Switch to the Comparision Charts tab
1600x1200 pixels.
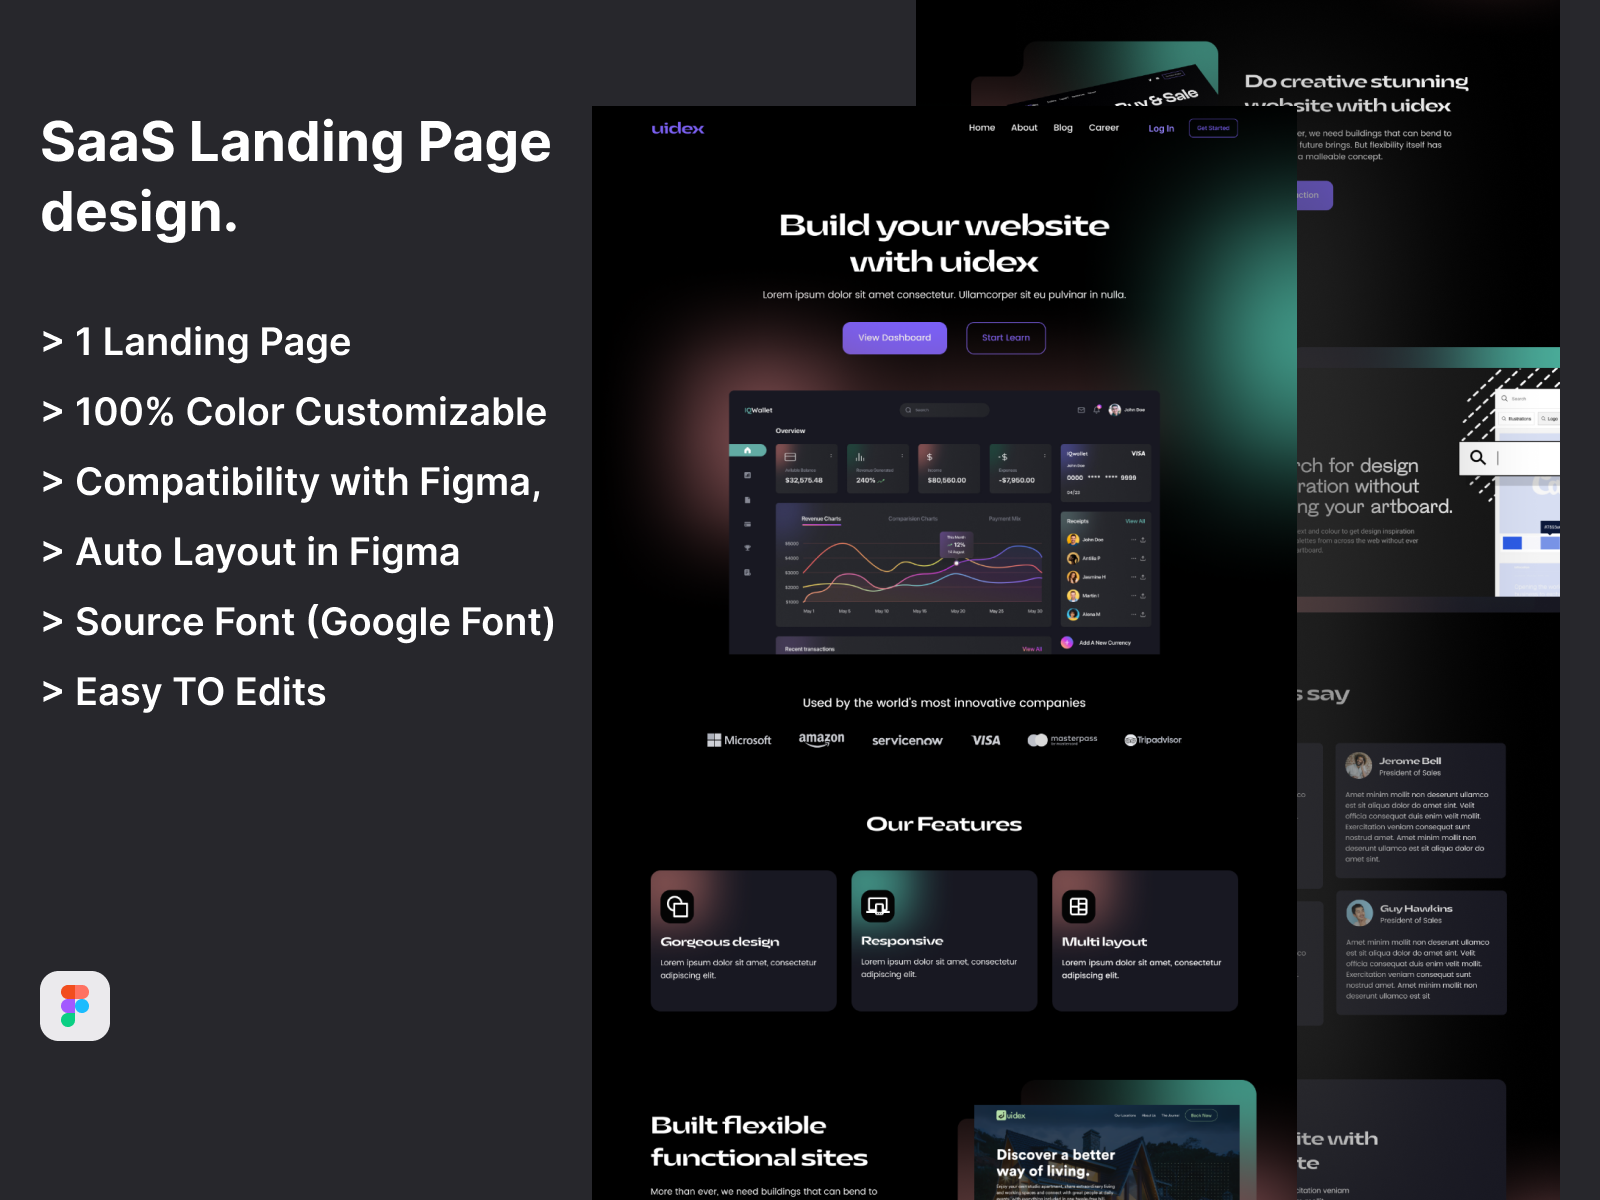pos(913,519)
